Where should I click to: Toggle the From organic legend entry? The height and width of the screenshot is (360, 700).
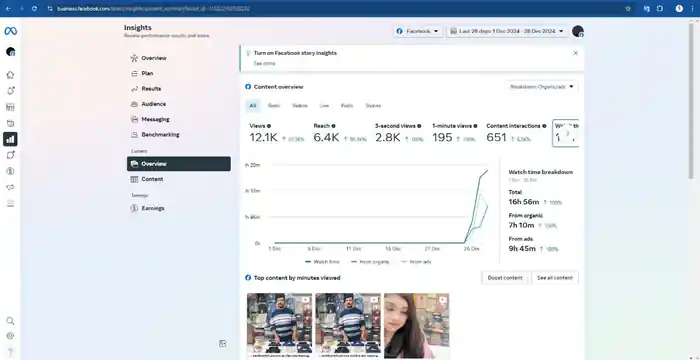(x=370, y=262)
